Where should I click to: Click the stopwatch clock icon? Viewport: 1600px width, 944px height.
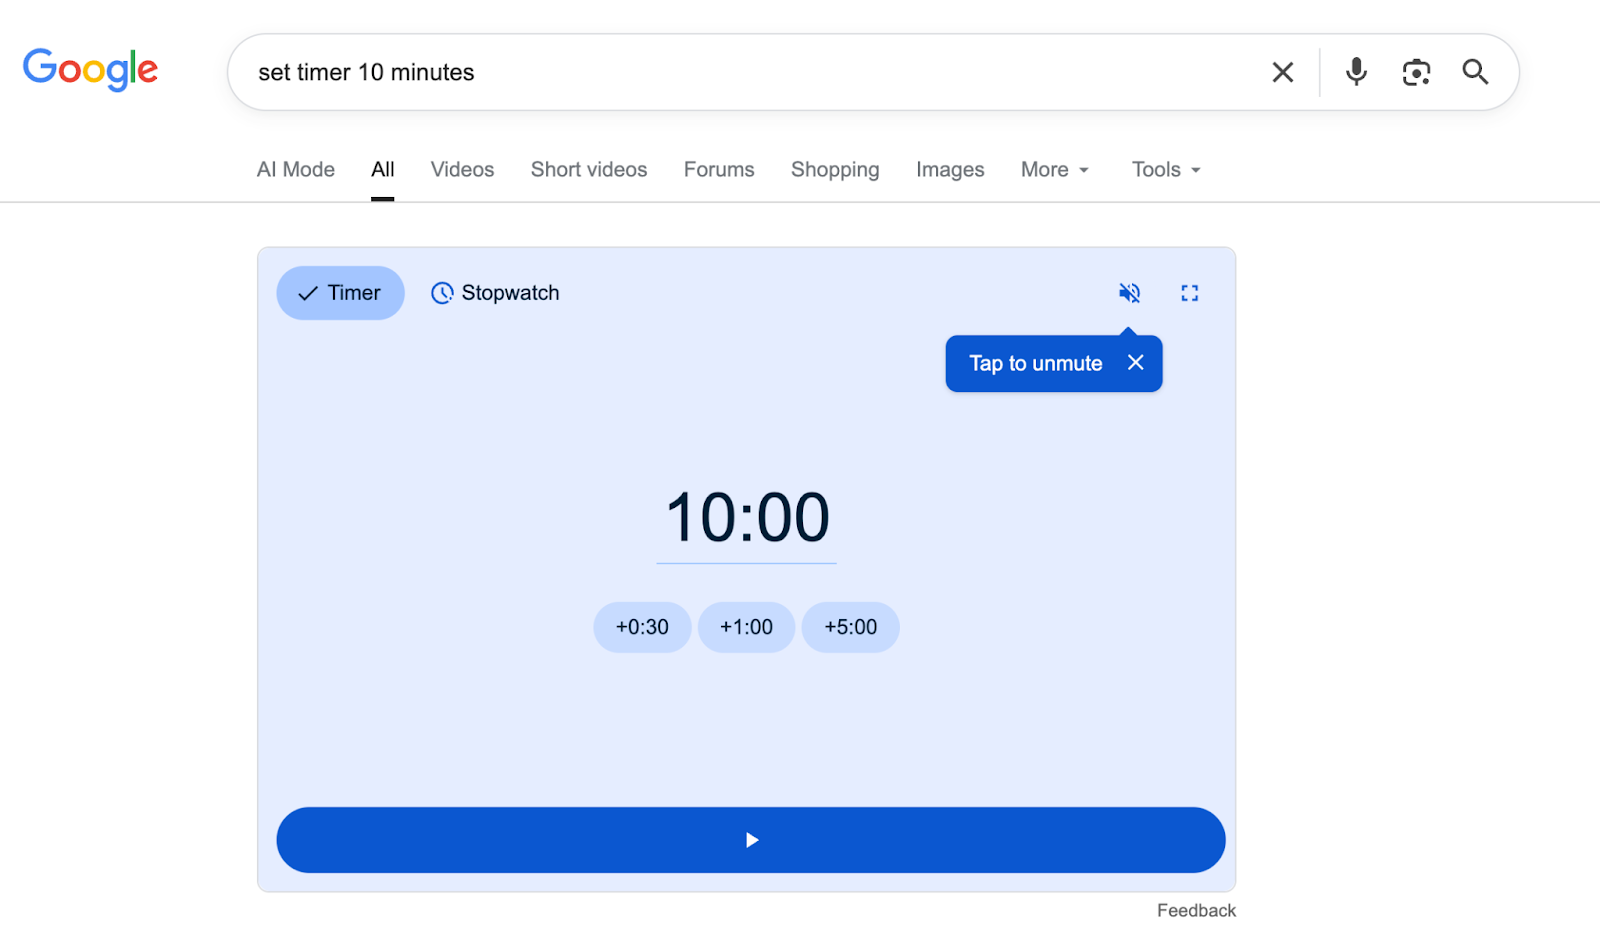pos(443,292)
